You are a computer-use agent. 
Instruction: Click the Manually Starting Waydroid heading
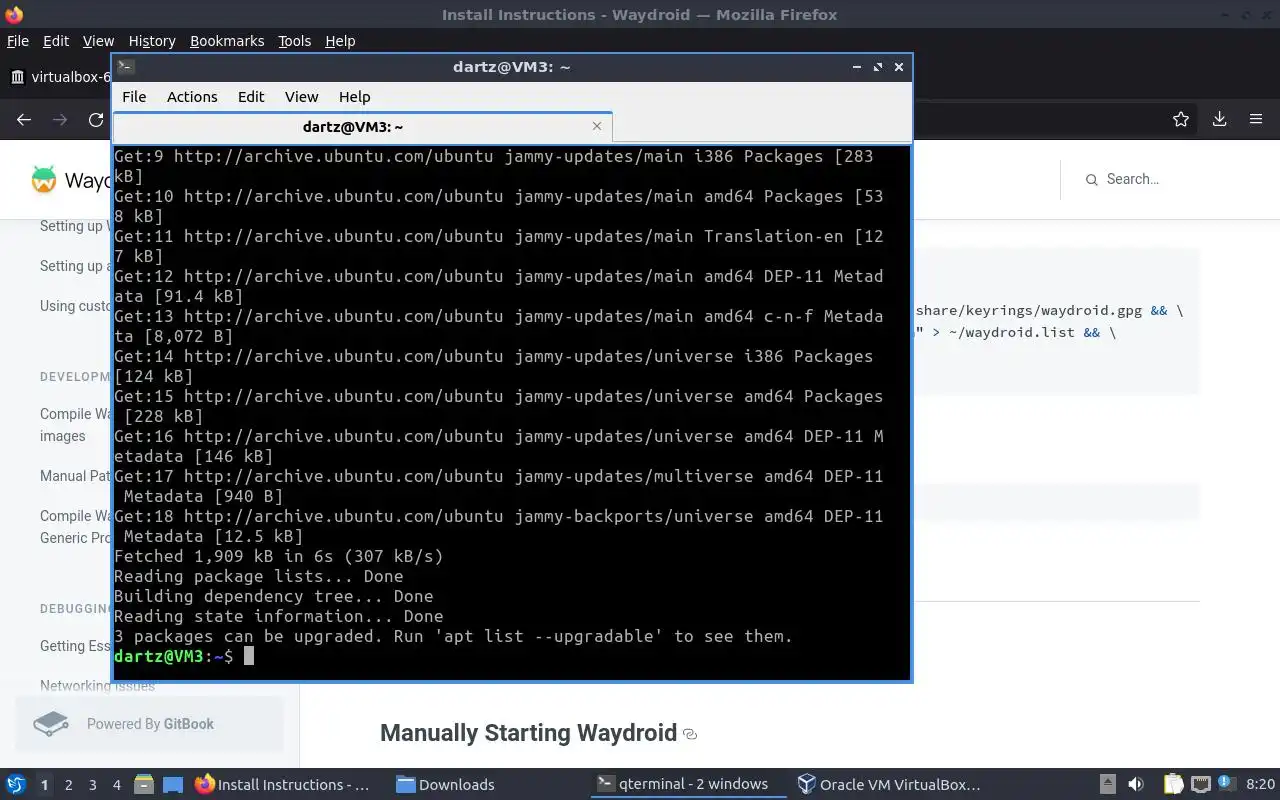(528, 733)
